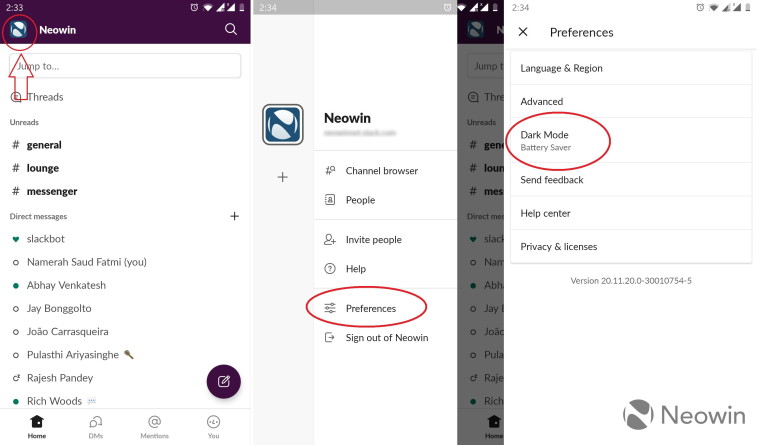
Task: Open search with the magnifier icon
Action: [231, 29]
